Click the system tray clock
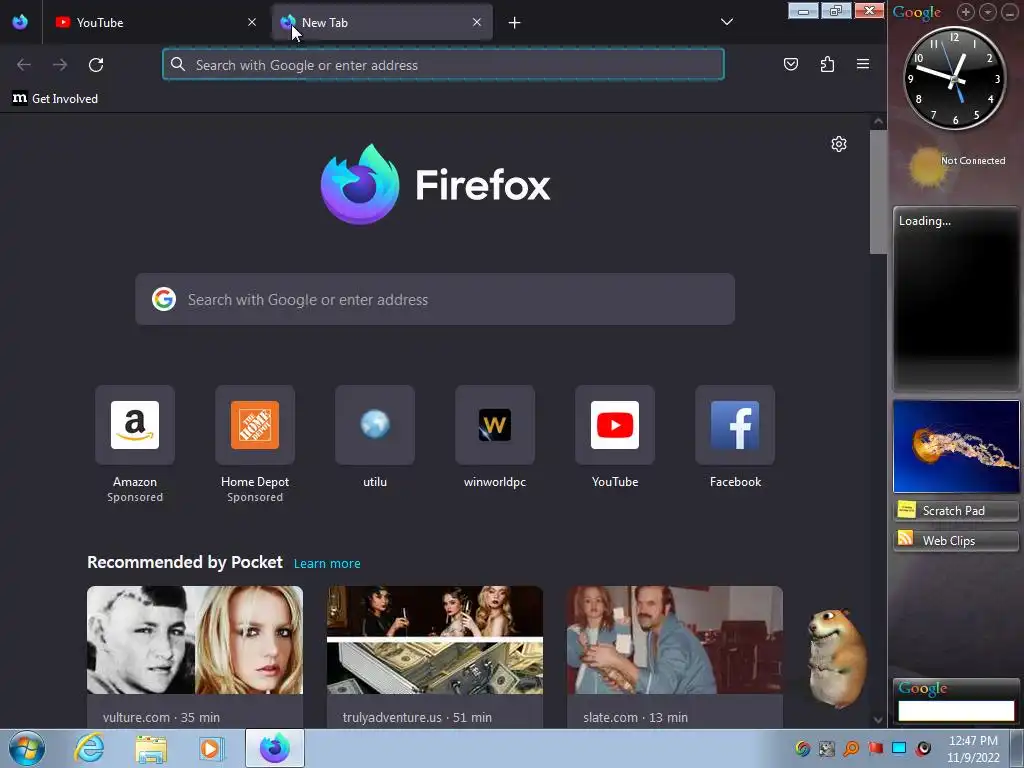 pyautogui.click(x=973, y=749)
